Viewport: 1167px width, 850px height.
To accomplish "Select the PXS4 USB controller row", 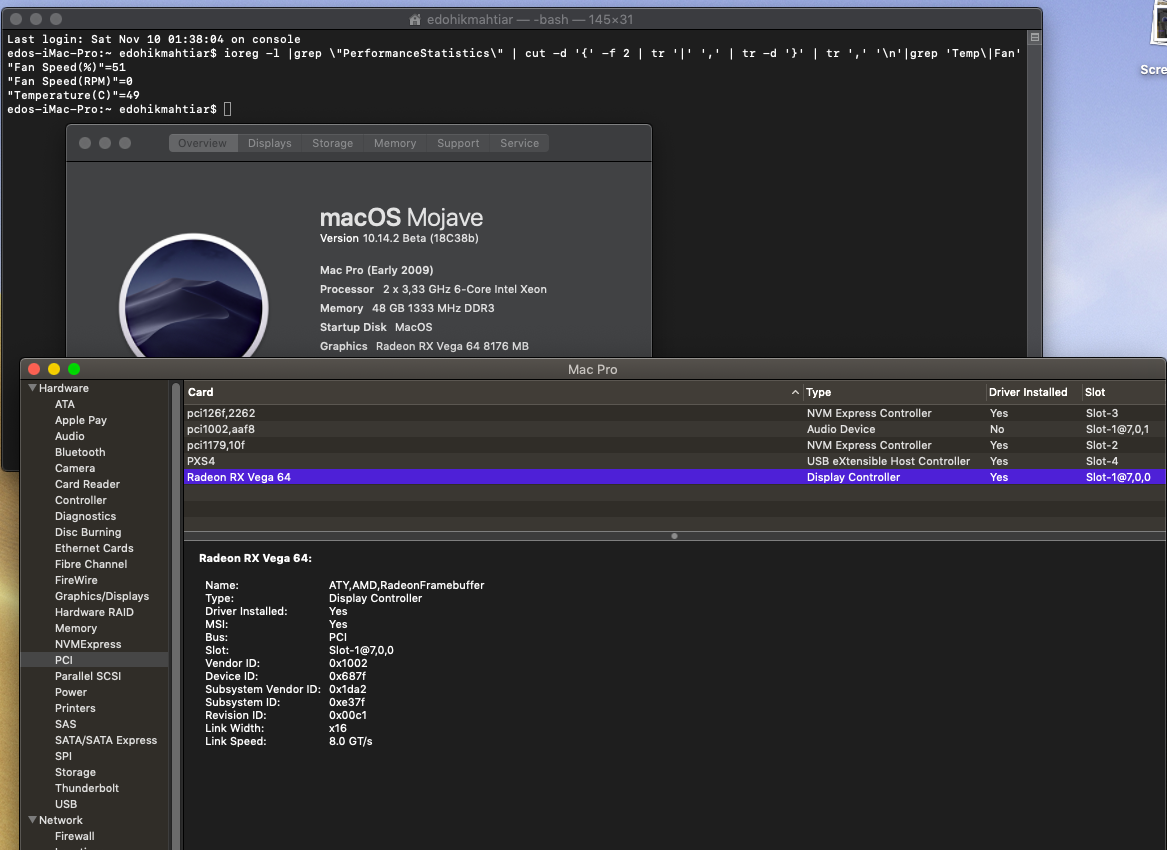I will coord(674,461).
